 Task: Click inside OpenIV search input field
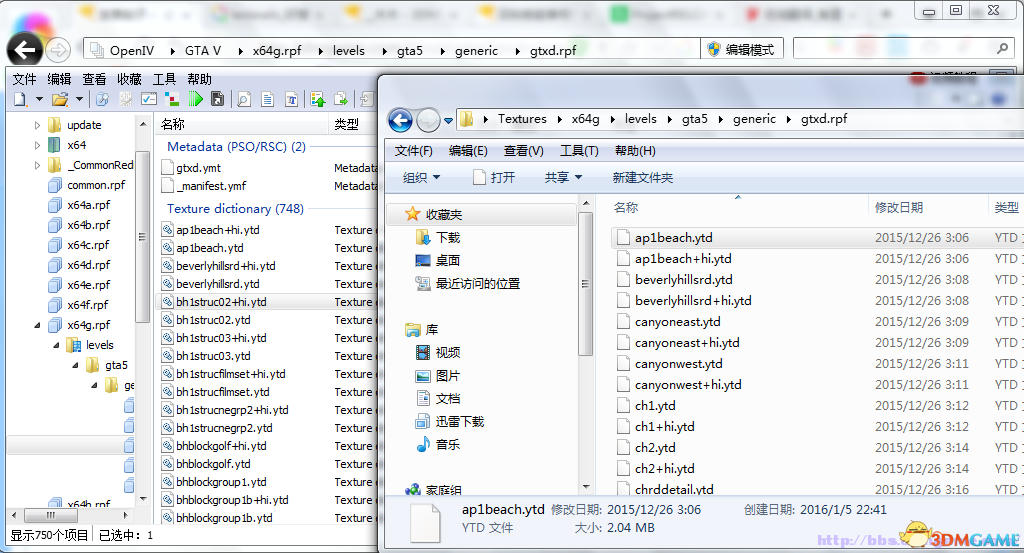tap(895, 48)
